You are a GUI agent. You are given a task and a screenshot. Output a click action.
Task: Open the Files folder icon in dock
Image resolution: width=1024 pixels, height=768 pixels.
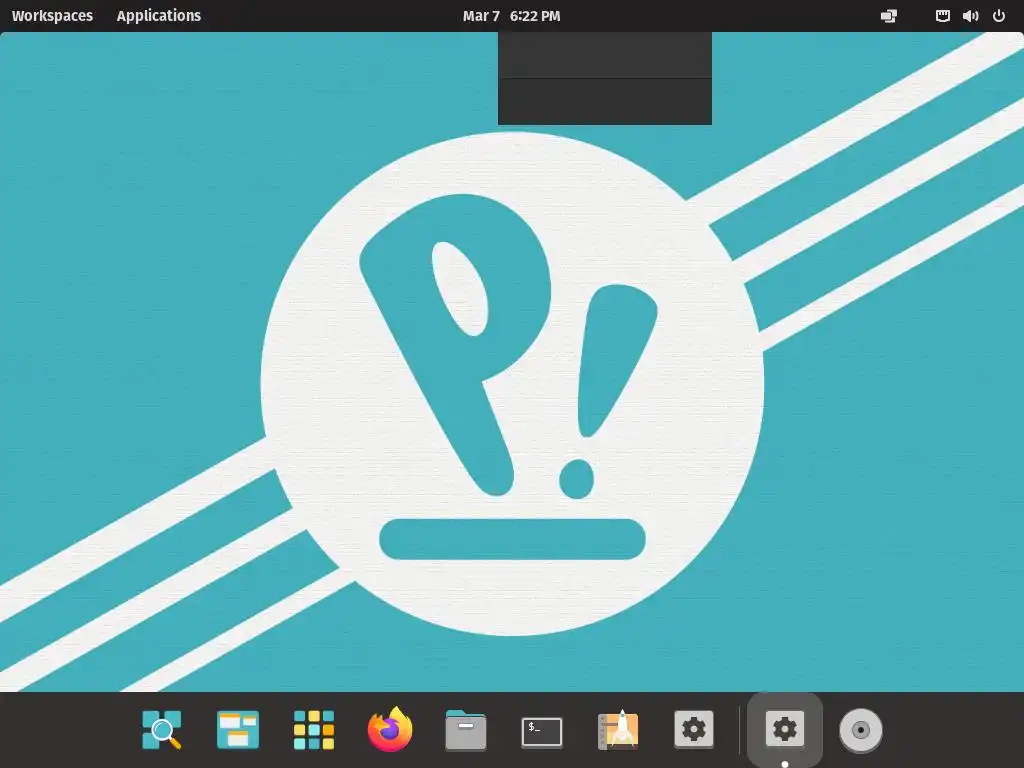466,729
